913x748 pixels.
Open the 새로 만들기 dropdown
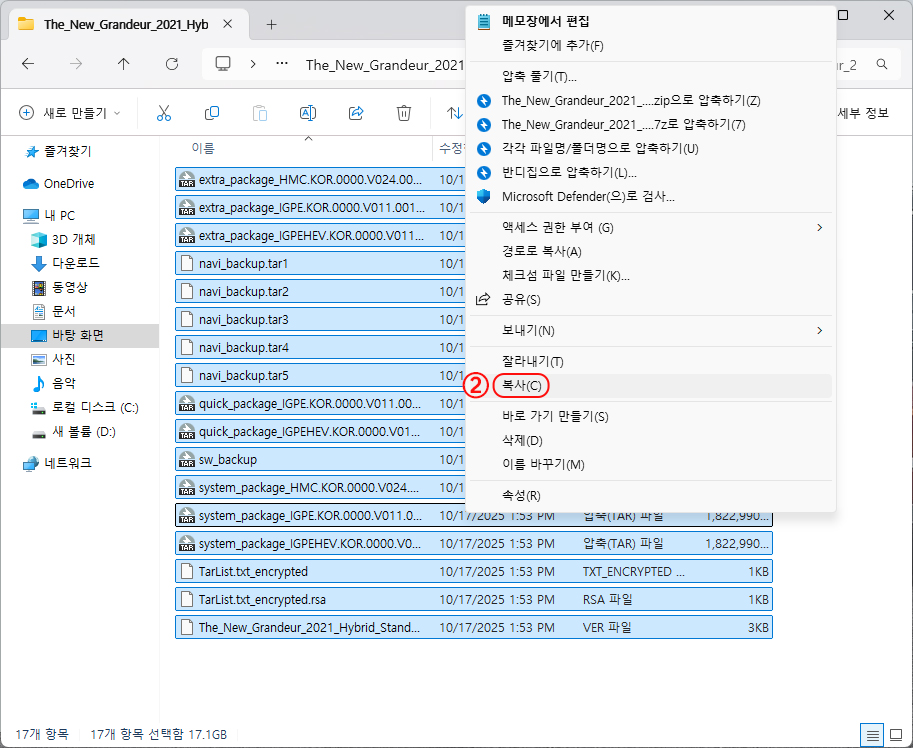(70, 113)
